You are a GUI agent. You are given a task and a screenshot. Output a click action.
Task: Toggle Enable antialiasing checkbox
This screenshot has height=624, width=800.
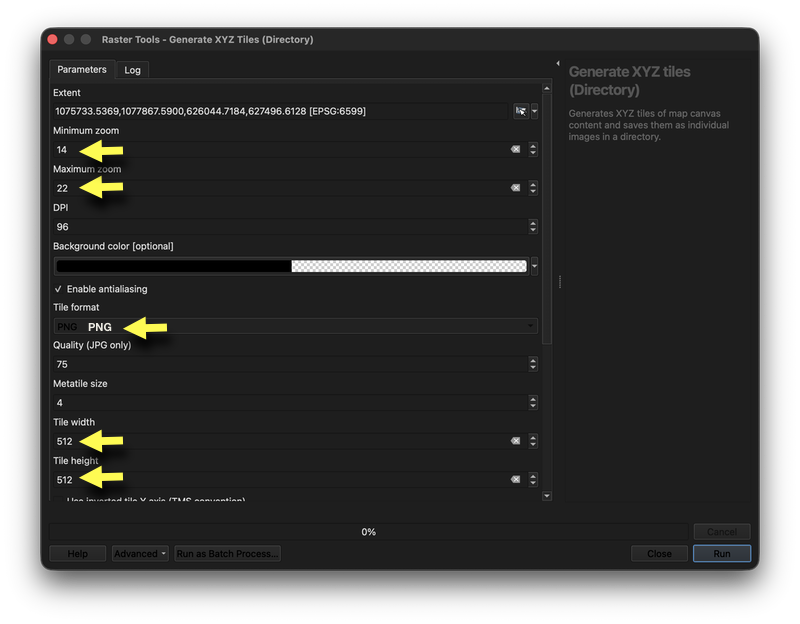58,289
